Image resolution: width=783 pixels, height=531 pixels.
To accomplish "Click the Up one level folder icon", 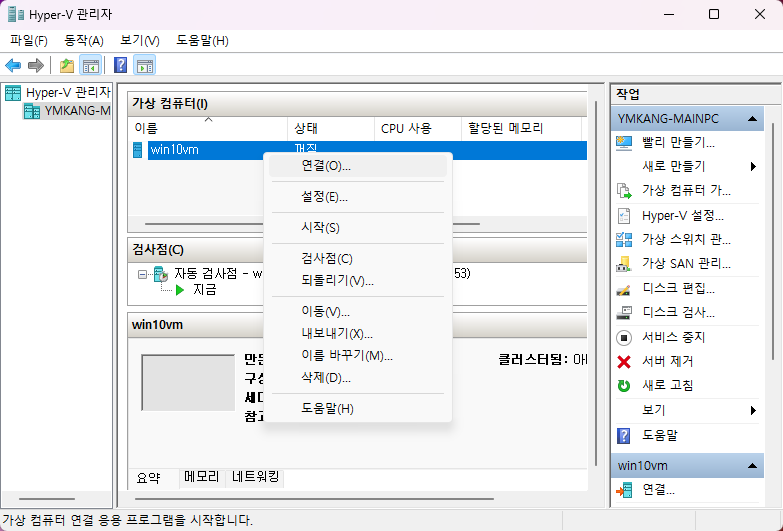I will click(x=66, y=65).
